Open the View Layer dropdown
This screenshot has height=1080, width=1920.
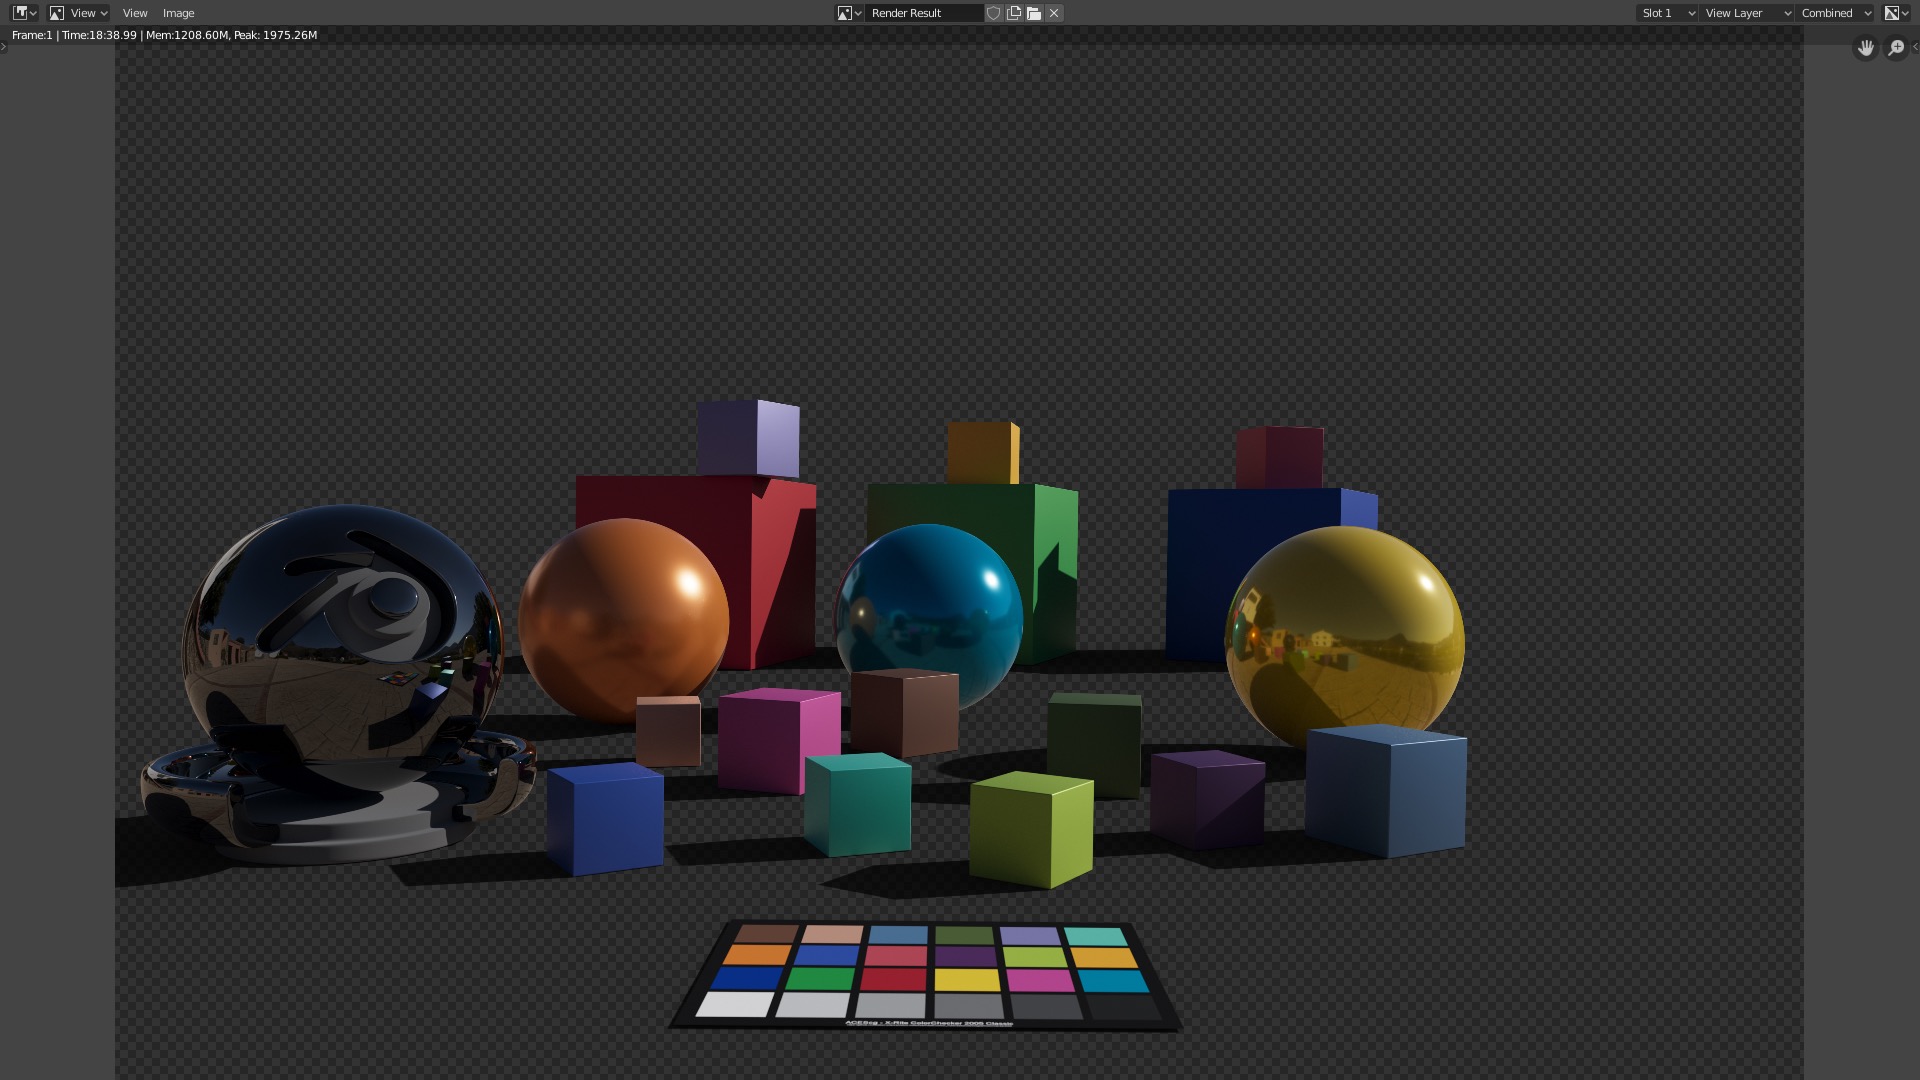[x=1745, y=13]
